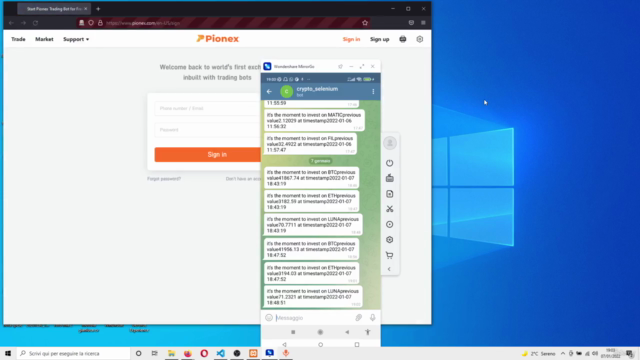
Task: Show hidden system tray icons
Action: [x=563, y=353]
